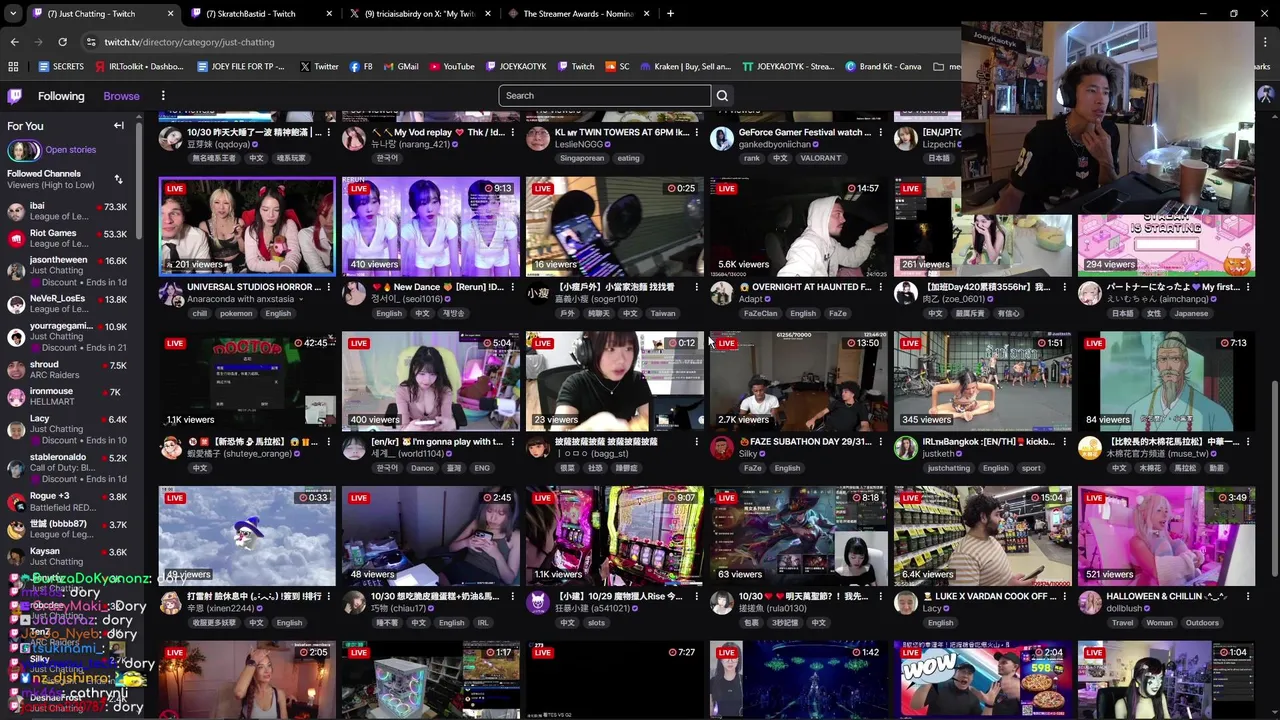Open the Brand Kit - Canva bookmark

(x=883, y=67)
